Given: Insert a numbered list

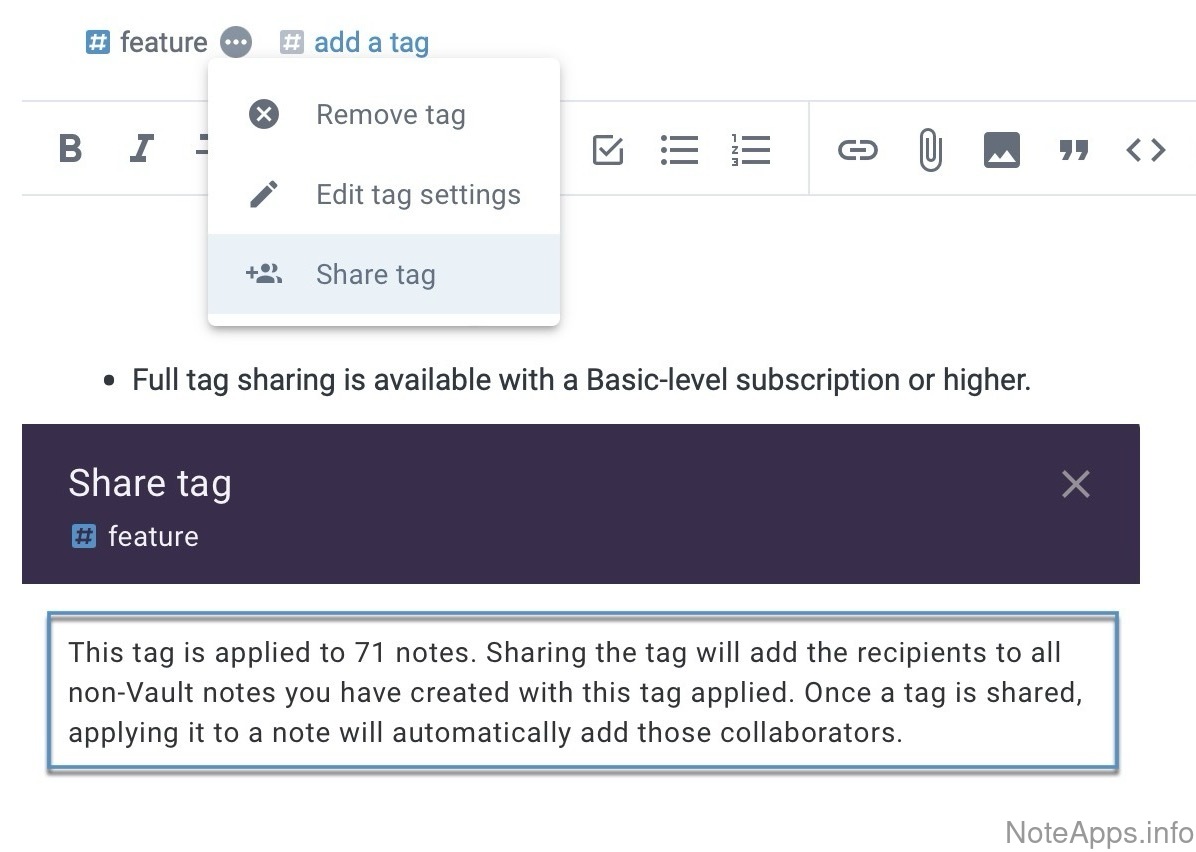Looking at the screenshot, I should click(750, 150).
